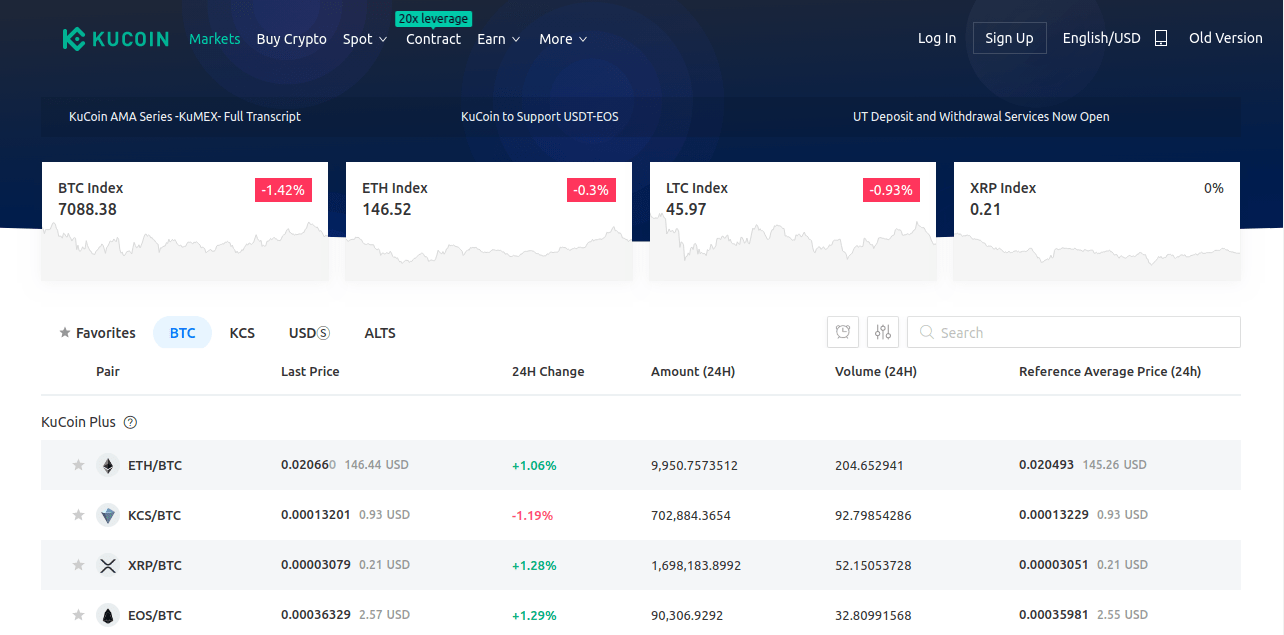Click the 20x leverage badge
1284x635 pixels.
pyautogui.click(x=433, y=19)
